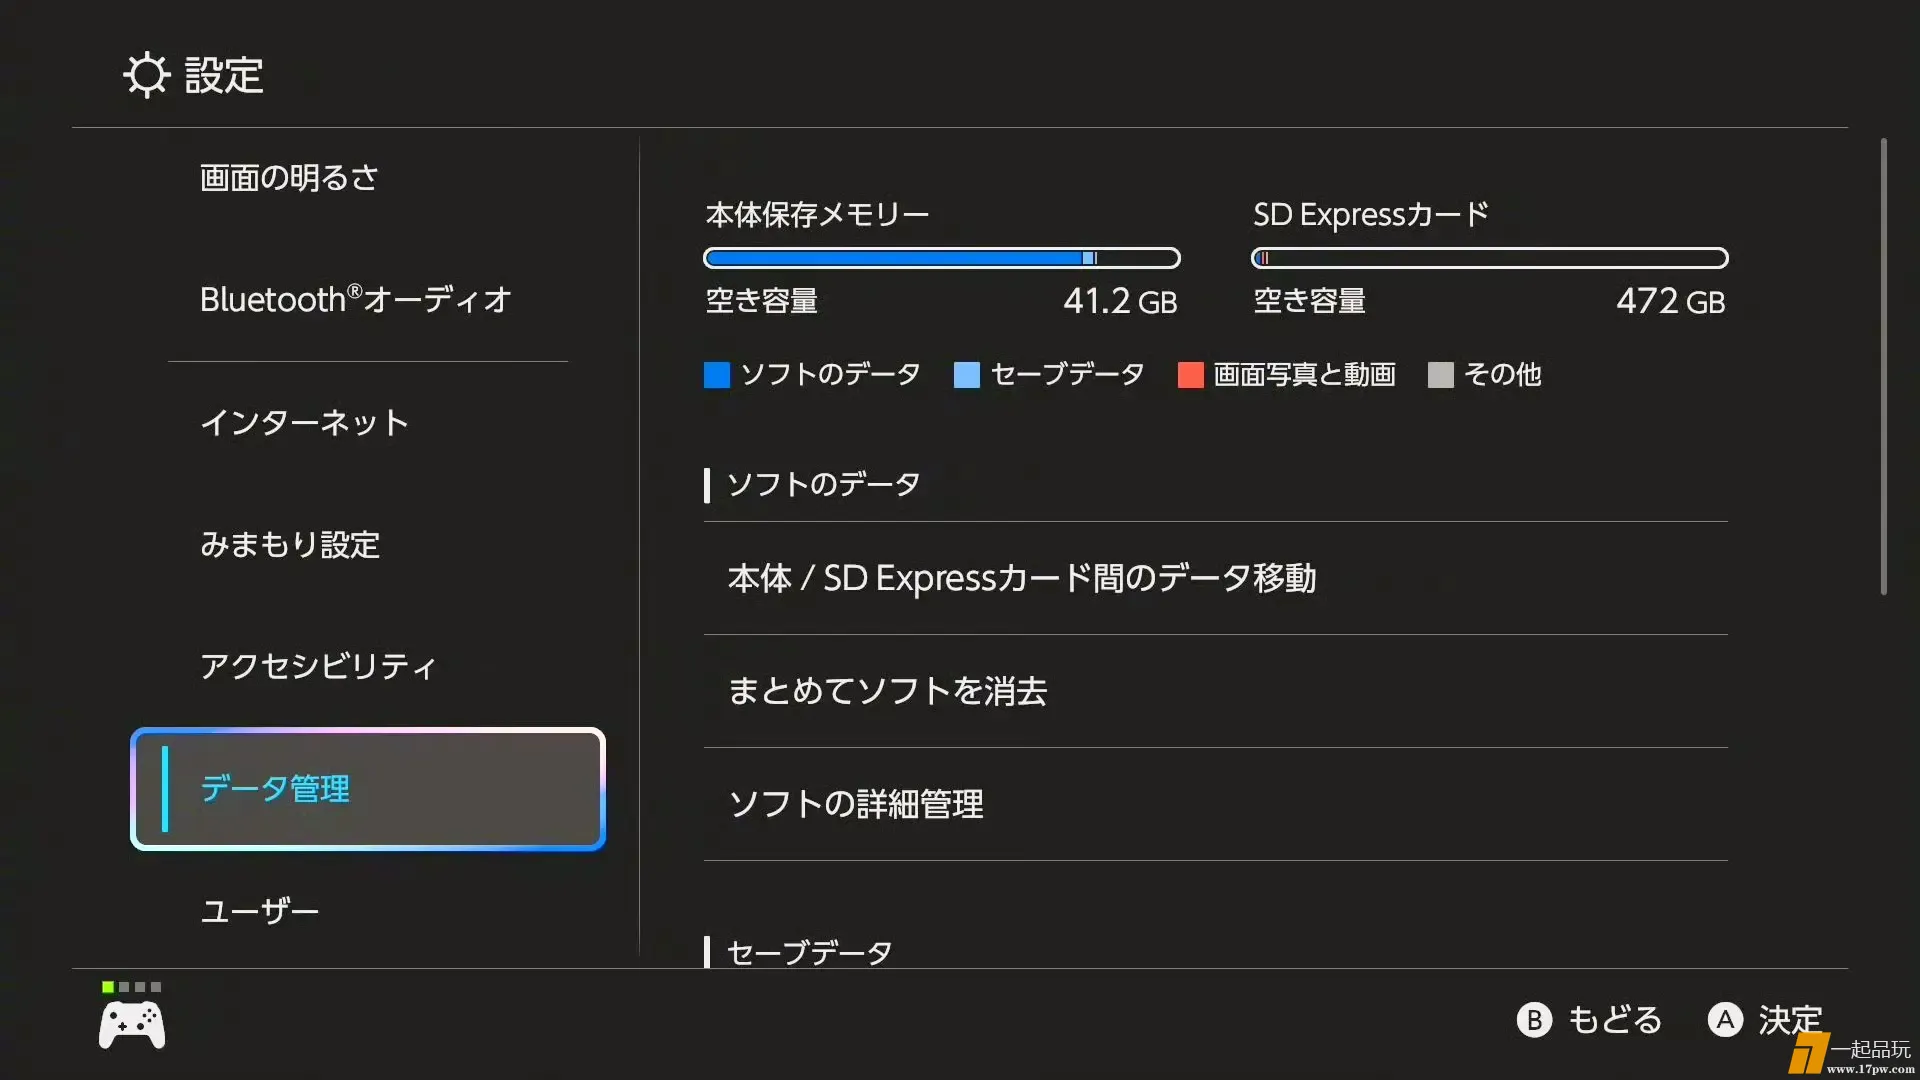Screen dimensions: 1920x1080
Task: Open Bluetoothオーディオ settings
Action: [355, 300]
